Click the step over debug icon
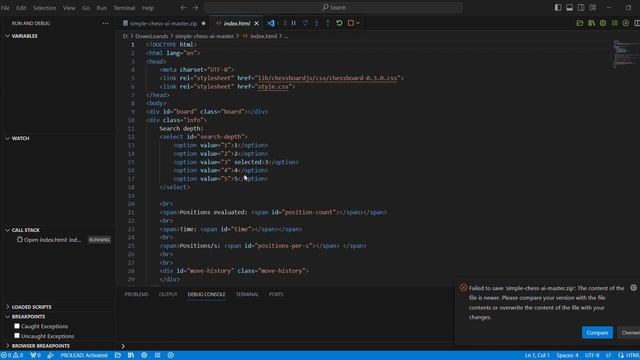 pos(305,23)
